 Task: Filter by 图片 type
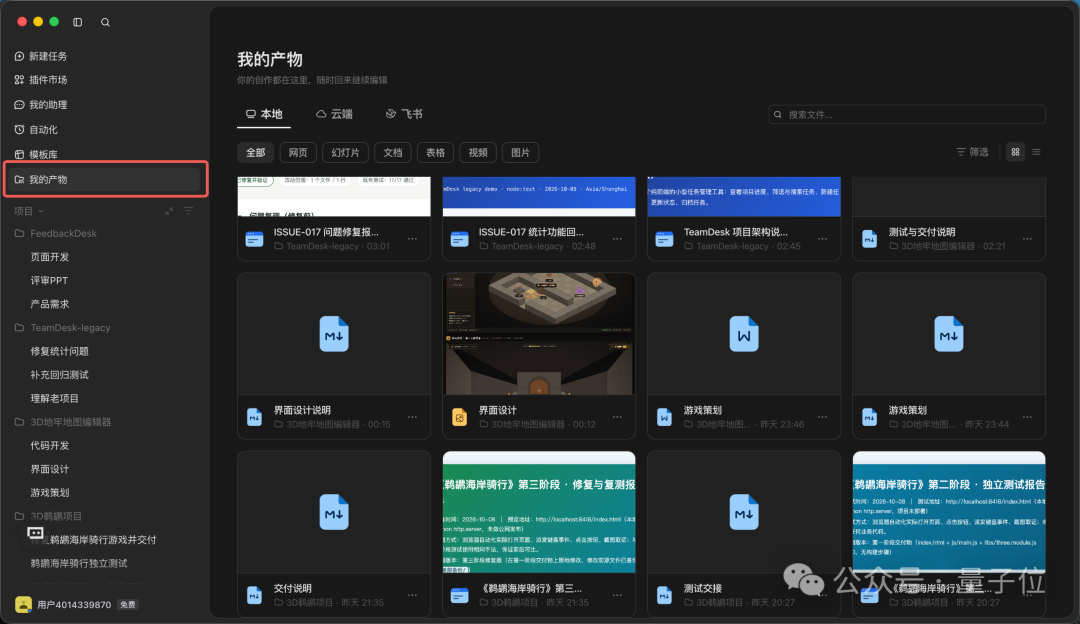point(521,152)
